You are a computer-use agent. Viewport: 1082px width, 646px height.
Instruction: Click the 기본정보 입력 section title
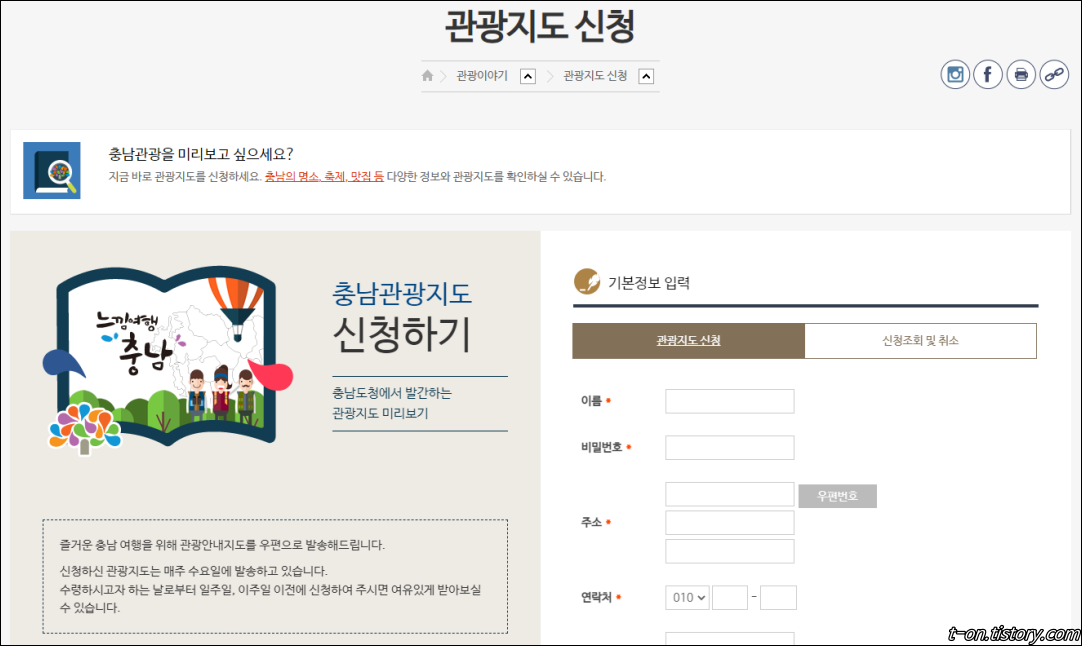pos(649,283)
